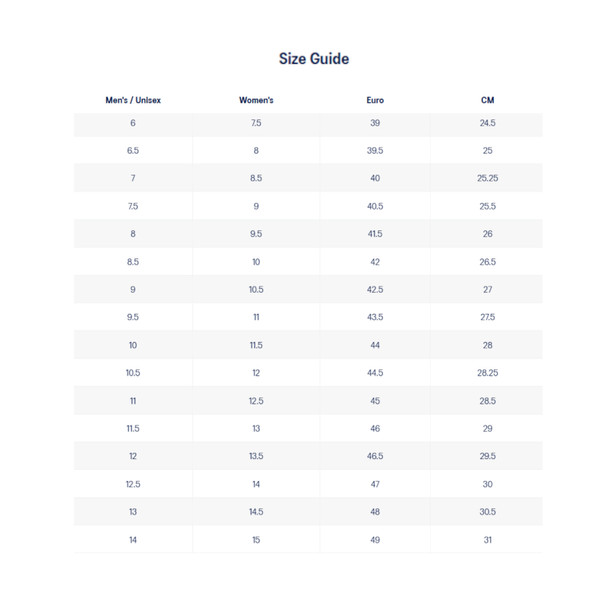Select Women's size 10.5 cell
Image resolution: width=608 pixels, height=608 pixels.
click(x=256, y=289)
